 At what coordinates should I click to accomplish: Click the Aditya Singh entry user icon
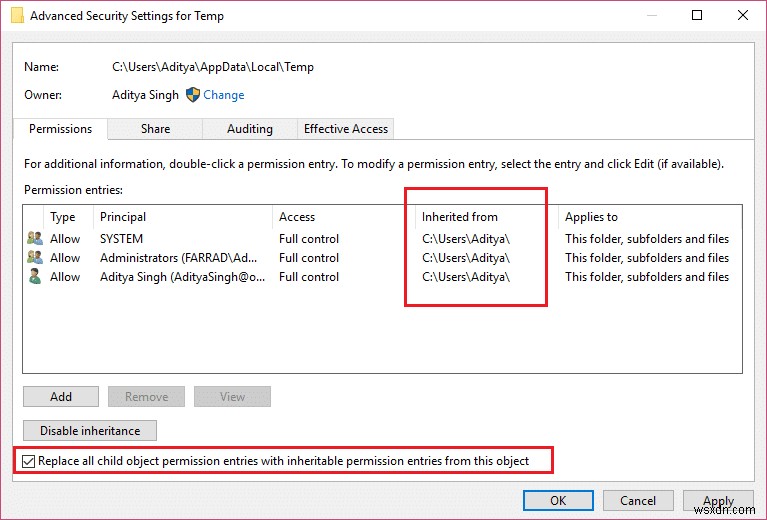[35, 277]
